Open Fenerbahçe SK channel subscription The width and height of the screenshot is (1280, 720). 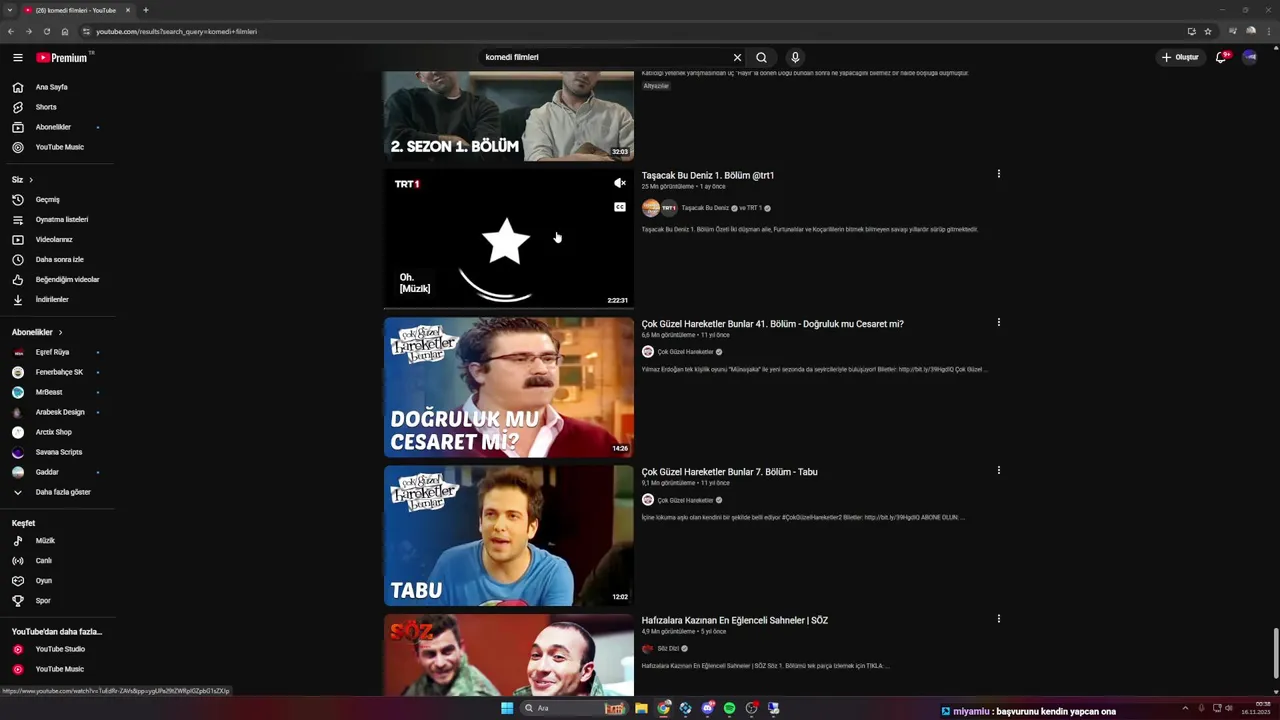coord(57,372)
